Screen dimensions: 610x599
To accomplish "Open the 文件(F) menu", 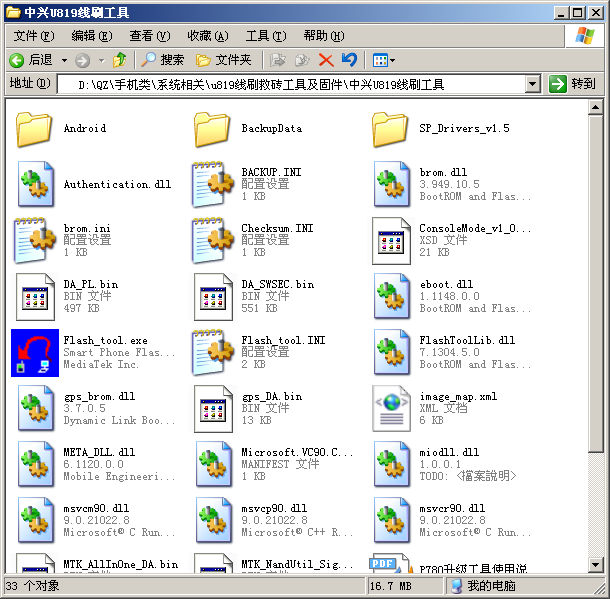I will [x=34, y=36].
